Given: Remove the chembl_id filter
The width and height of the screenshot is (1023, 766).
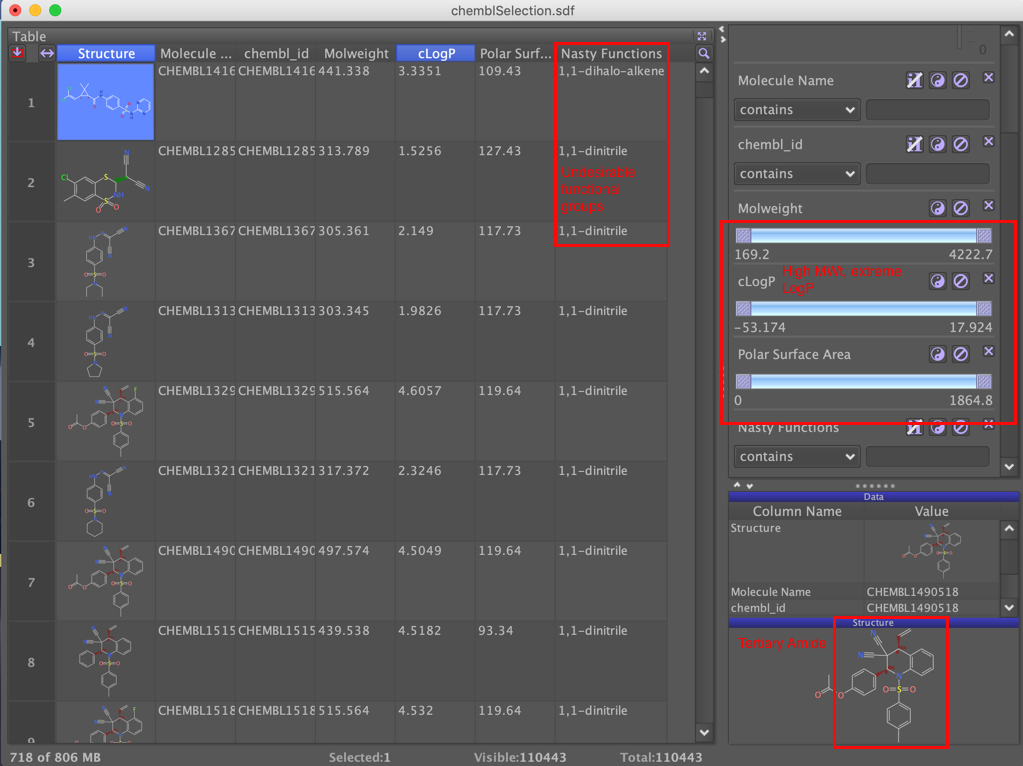Looking at the screenshot, I should [x=988, y=142].
